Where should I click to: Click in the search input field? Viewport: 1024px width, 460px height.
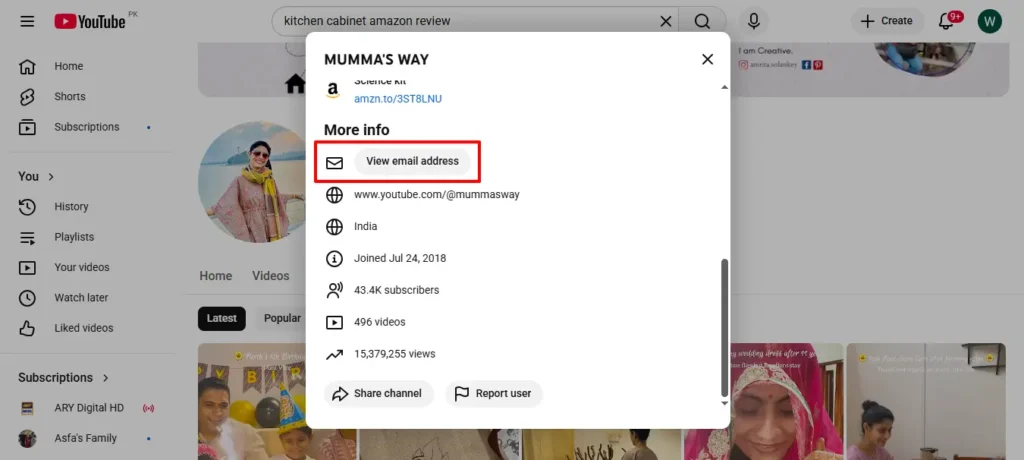(x=465, y=21)
